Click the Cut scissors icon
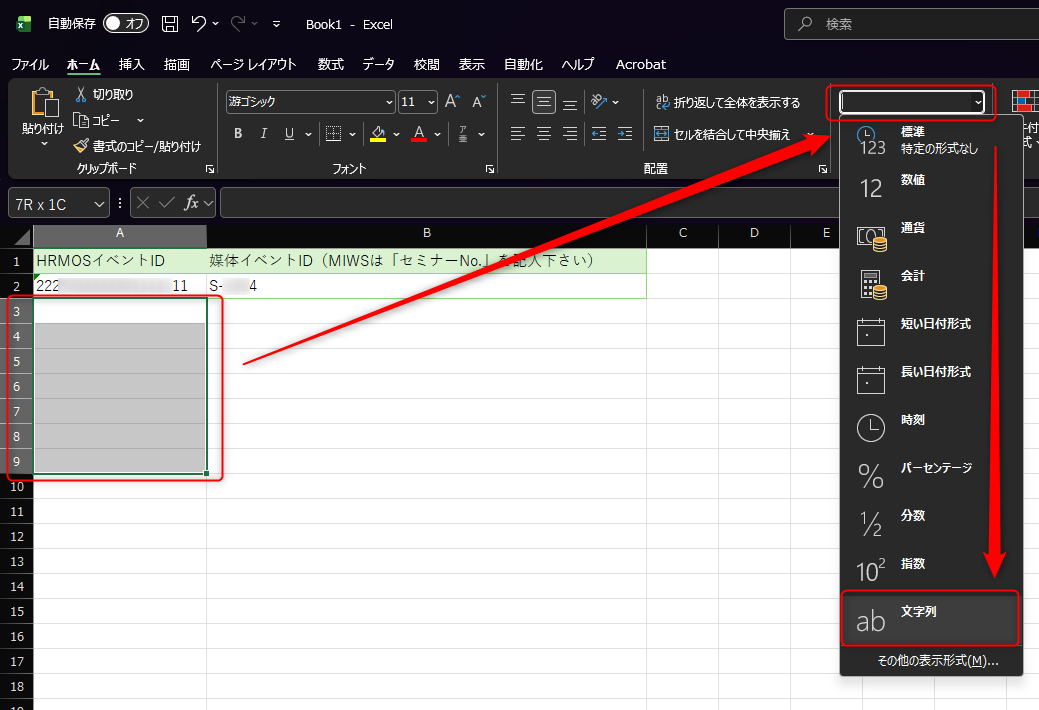The width and height of the screenshot is (1039, 710). (x=81, y=95)
